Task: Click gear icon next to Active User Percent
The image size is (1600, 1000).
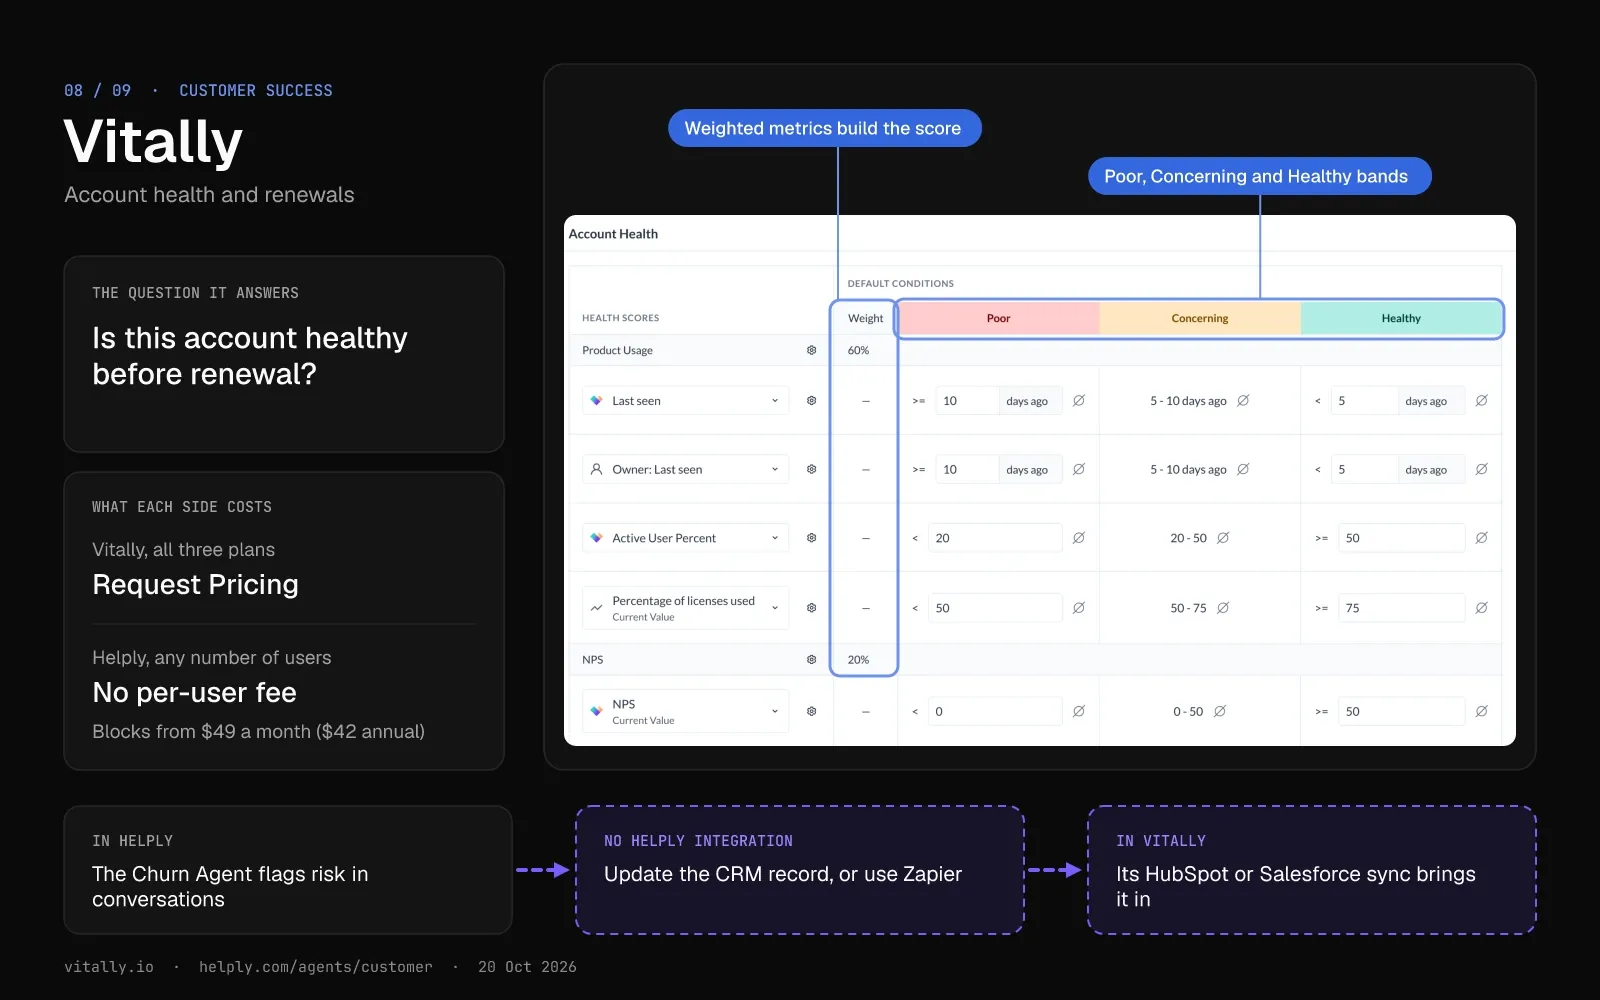Action: coord(811,538)
